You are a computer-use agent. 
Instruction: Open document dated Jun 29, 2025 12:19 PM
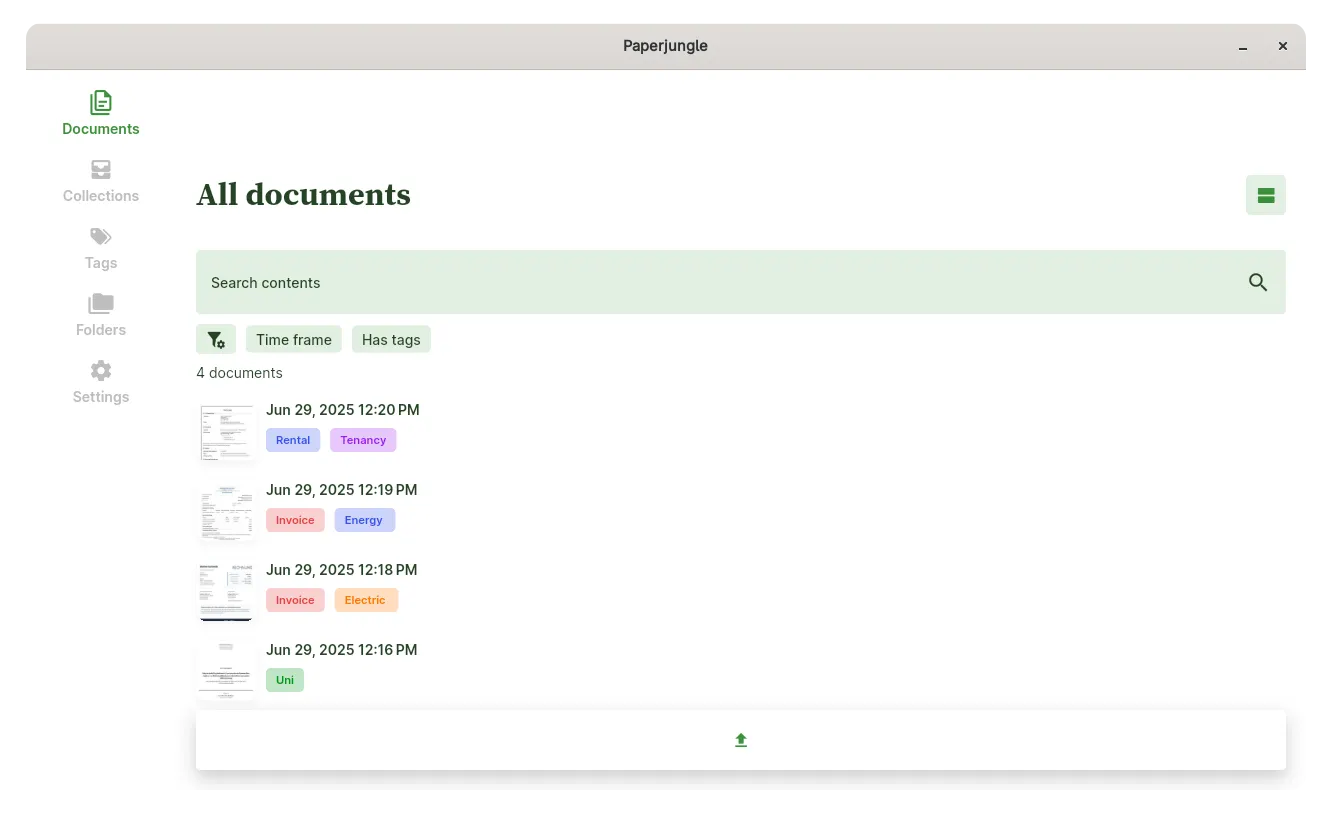click(x=342, y=490)
